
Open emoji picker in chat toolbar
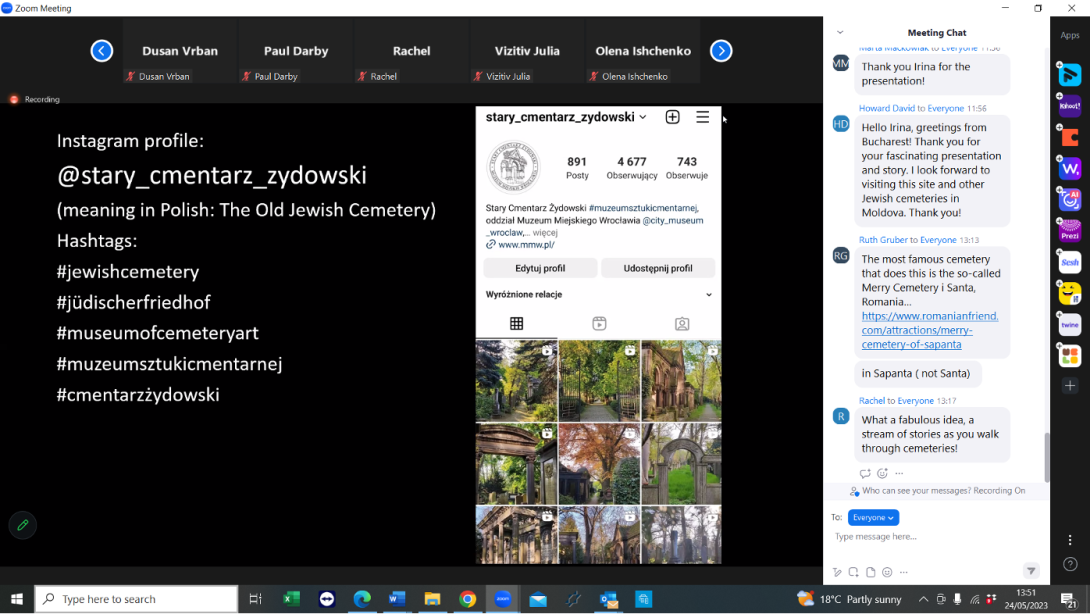887,572
